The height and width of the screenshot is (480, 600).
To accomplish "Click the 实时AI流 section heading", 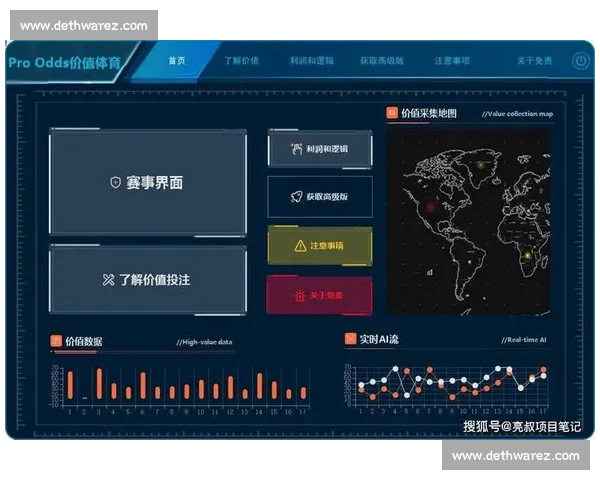I will pyautogui.click(x=379, y=339).
